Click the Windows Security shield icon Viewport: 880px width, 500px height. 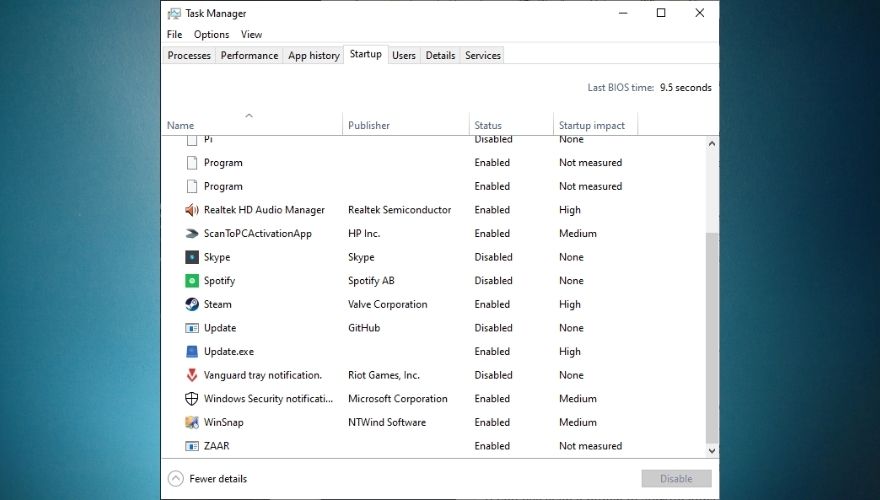[x=191, y=398]
